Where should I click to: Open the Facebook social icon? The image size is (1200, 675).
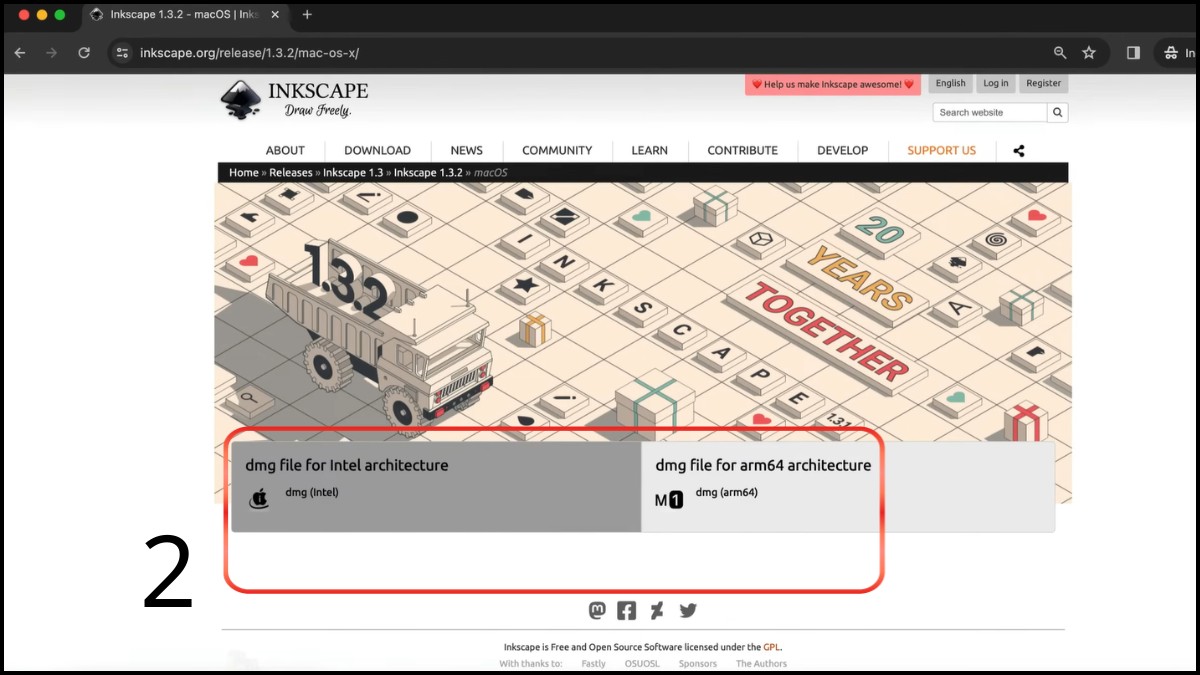coord(627,610)
